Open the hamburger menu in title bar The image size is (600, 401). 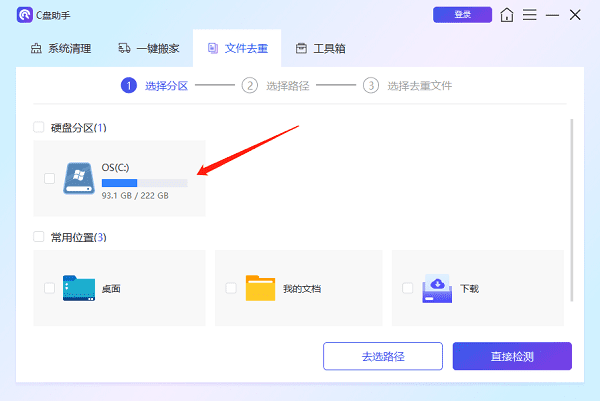530,15
